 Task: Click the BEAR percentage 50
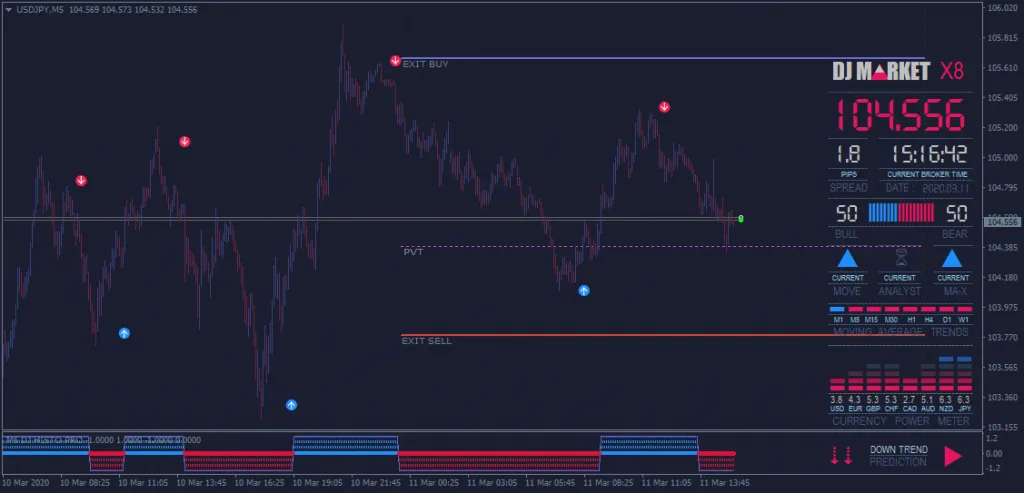tap(957, 213)
